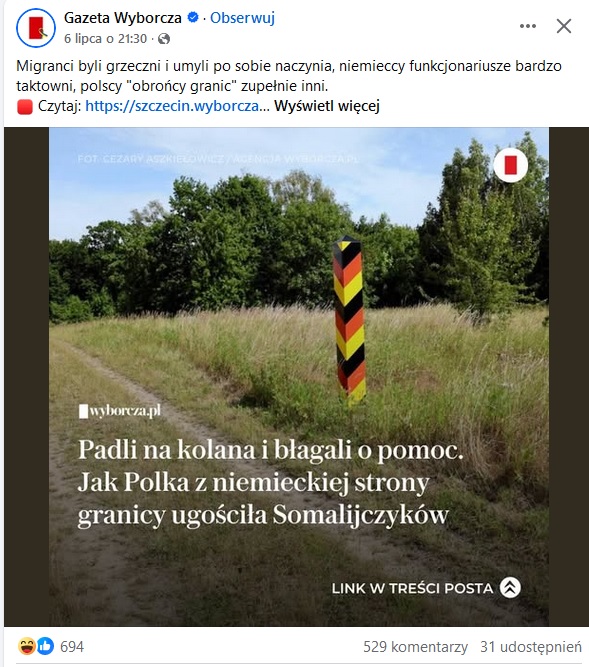Click the verified badge next to Gazeta Wyborcza
589x667 pixels.
193,18
